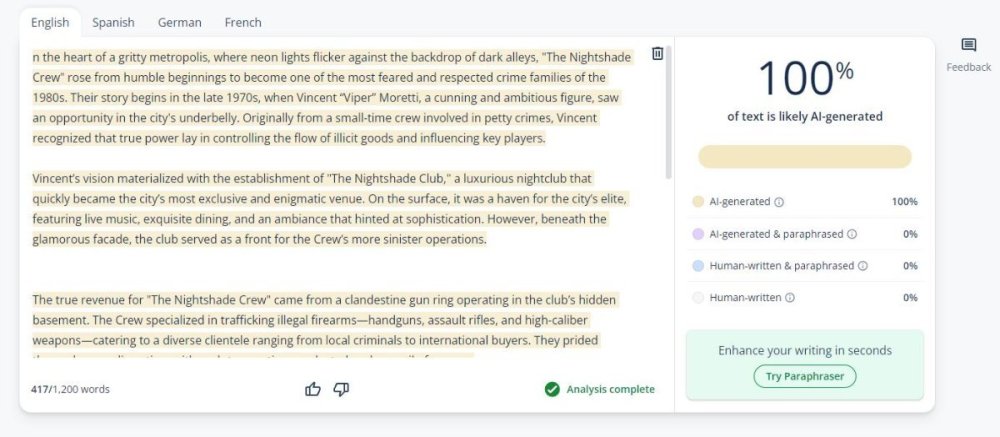Switch to the English tab
The height and width of the screenshot is (437, 1000).
(x=50, y=22)
